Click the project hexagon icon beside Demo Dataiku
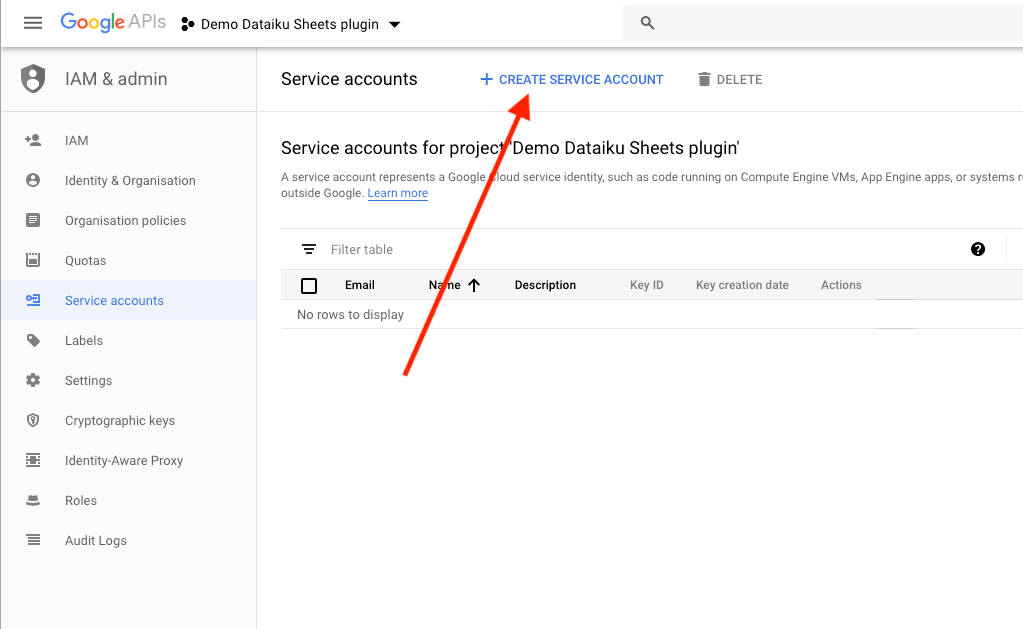Image resolution: width=1023 pixels, height=629 pixels. click(188, 24)
